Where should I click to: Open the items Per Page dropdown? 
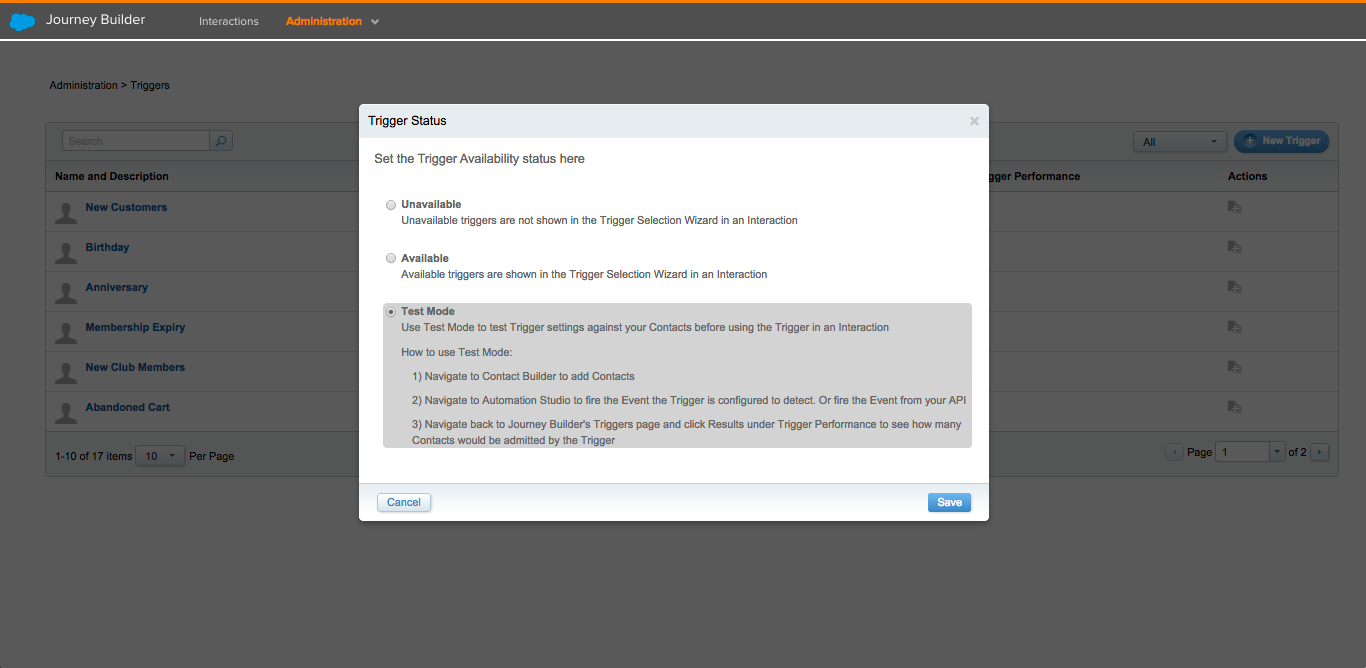pos(160,456)
